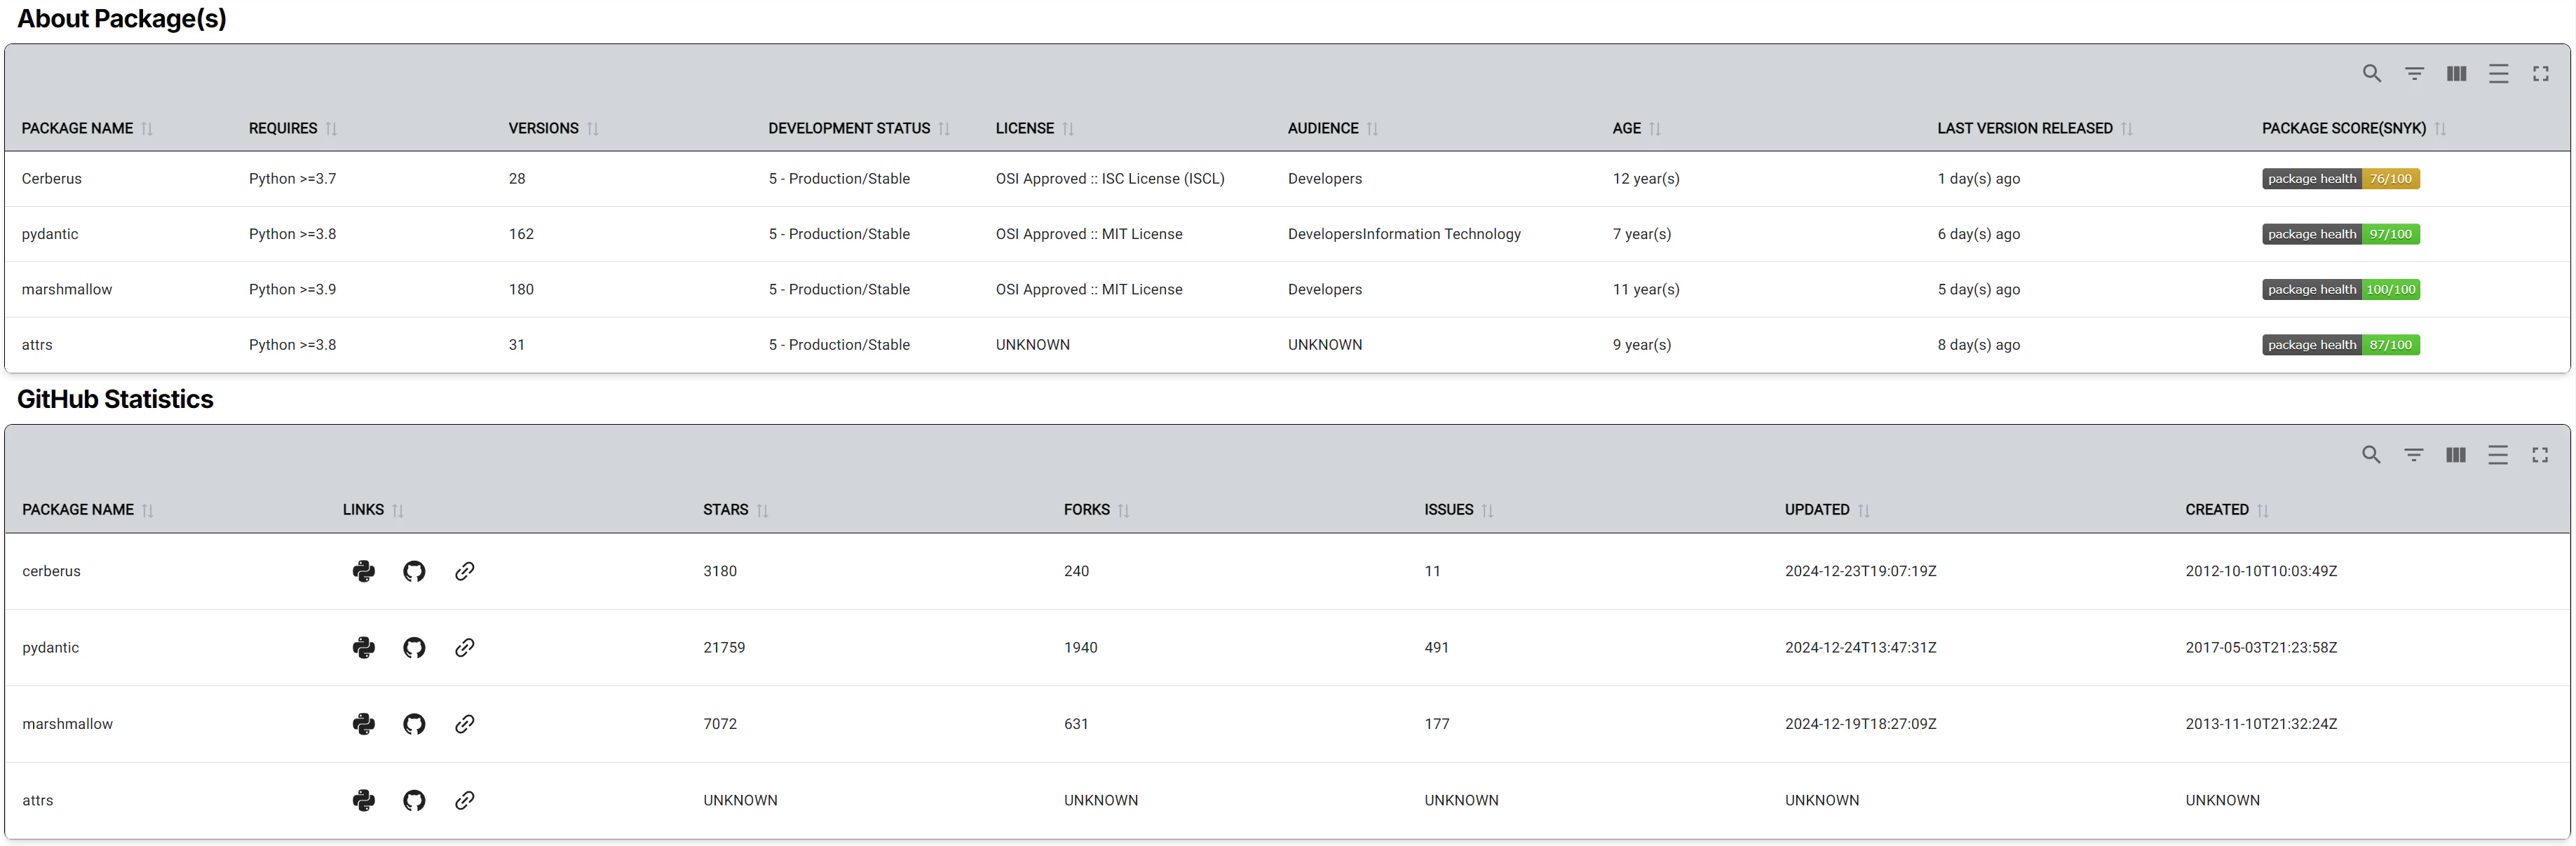Open PyPI link icon for attrs
Screen dimensions: 2576x846
click(x=364, y=800)
